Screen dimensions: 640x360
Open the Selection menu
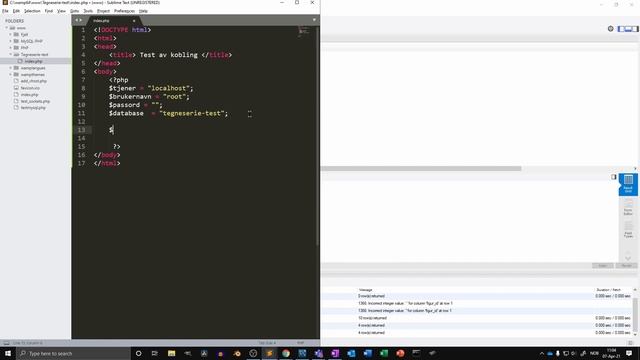coord(32,11)
